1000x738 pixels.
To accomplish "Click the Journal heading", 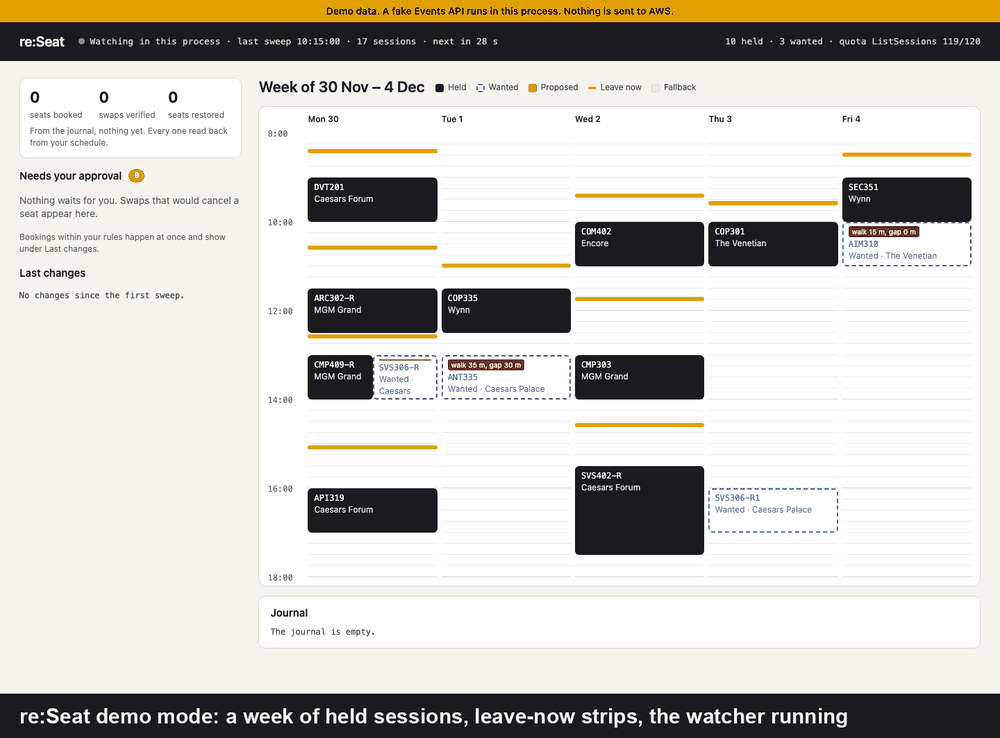I will point(289,613).
